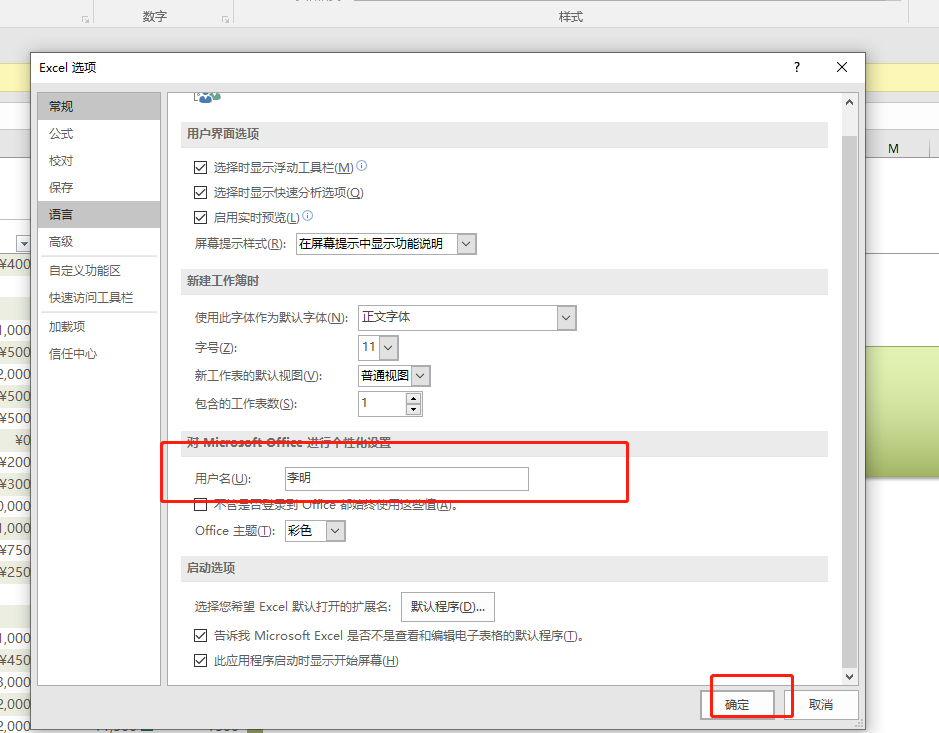Click ¥250 cell in background worksheet
The width and height of the screenshot is (939, 733).
15,572
